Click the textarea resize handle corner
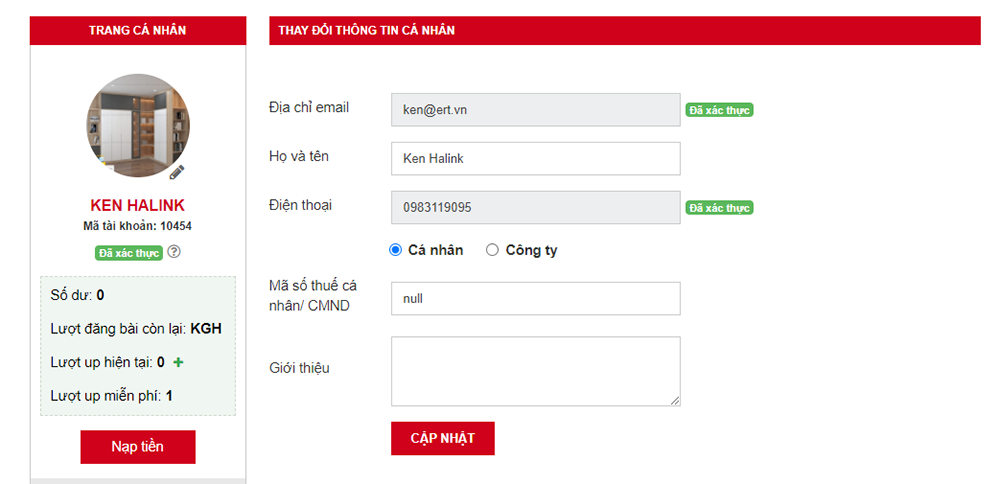Screen dimensions: 1000x484 pos(675,401)
